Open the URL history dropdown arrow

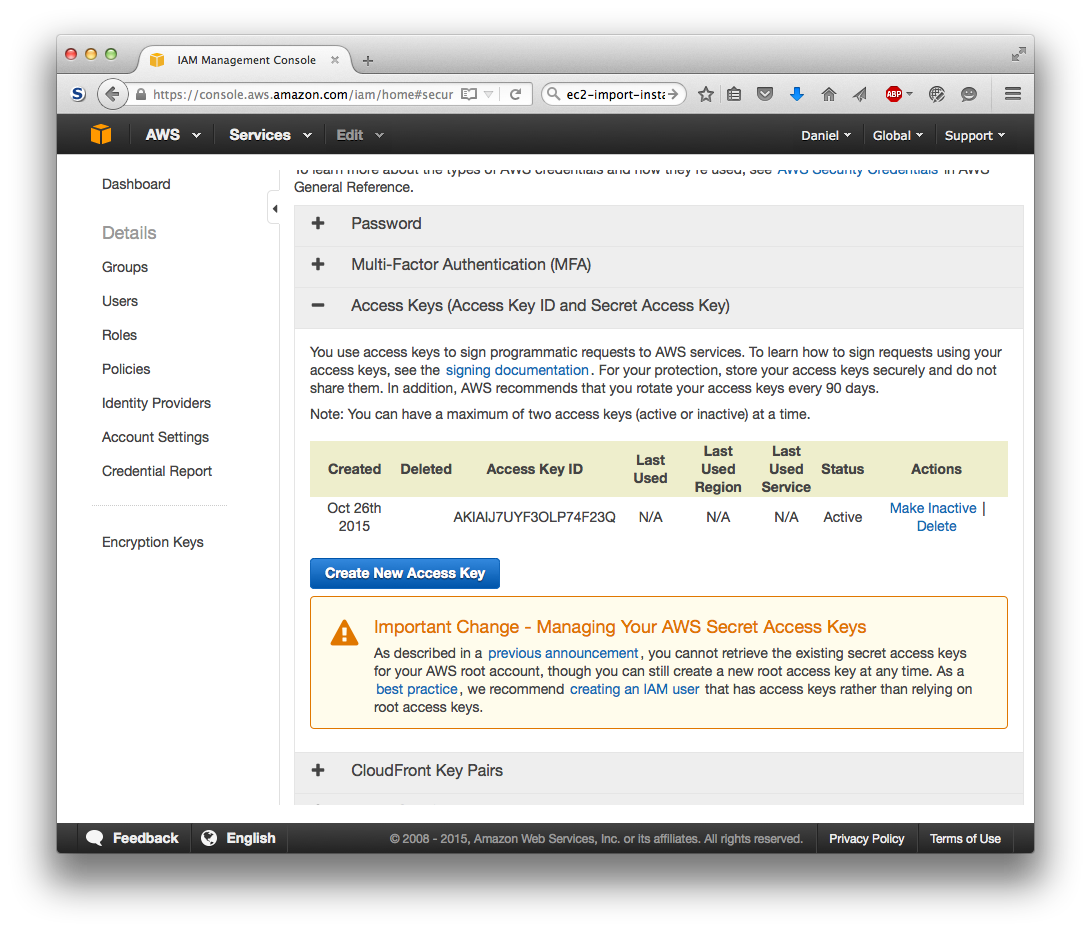click(x=488, y=94)
